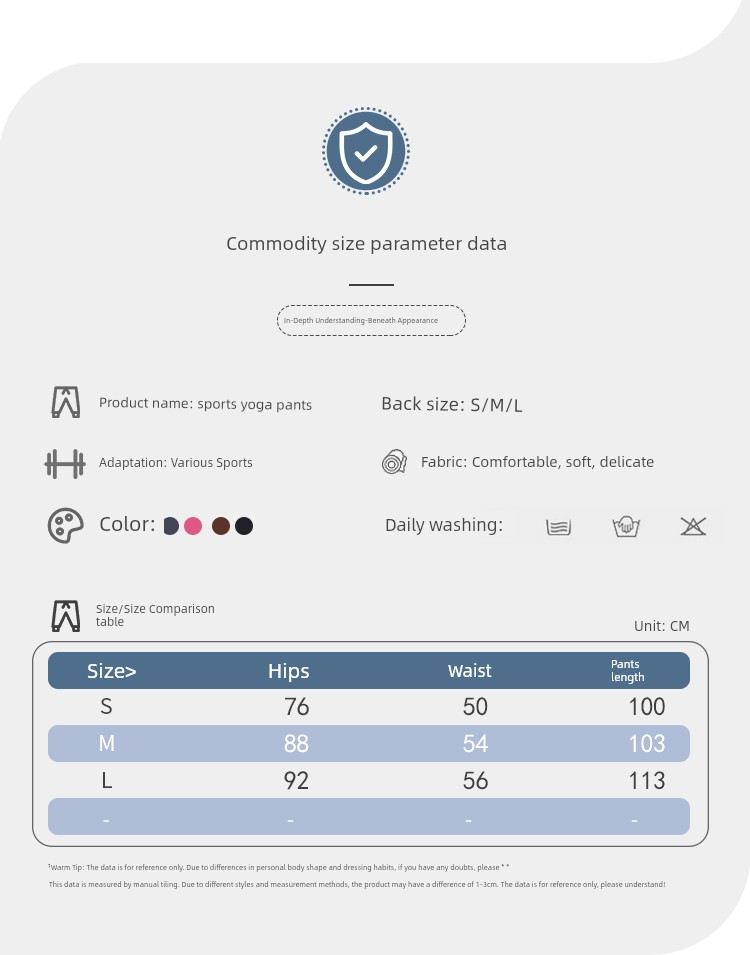The height and width of the screenshot is (955, 750).
Task: Click the do not bleach icon
Action: coord(693,526)
